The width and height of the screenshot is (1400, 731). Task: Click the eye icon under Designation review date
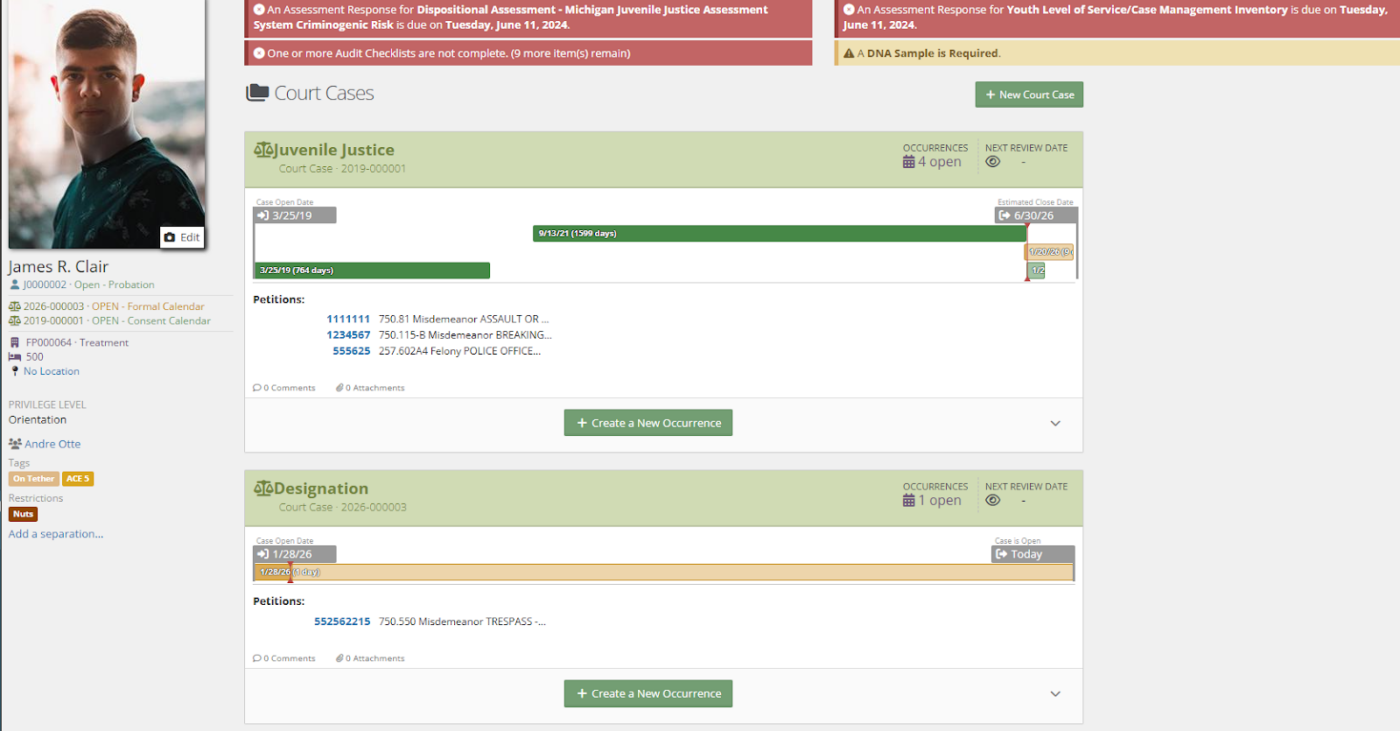click(x=993, y=500)
